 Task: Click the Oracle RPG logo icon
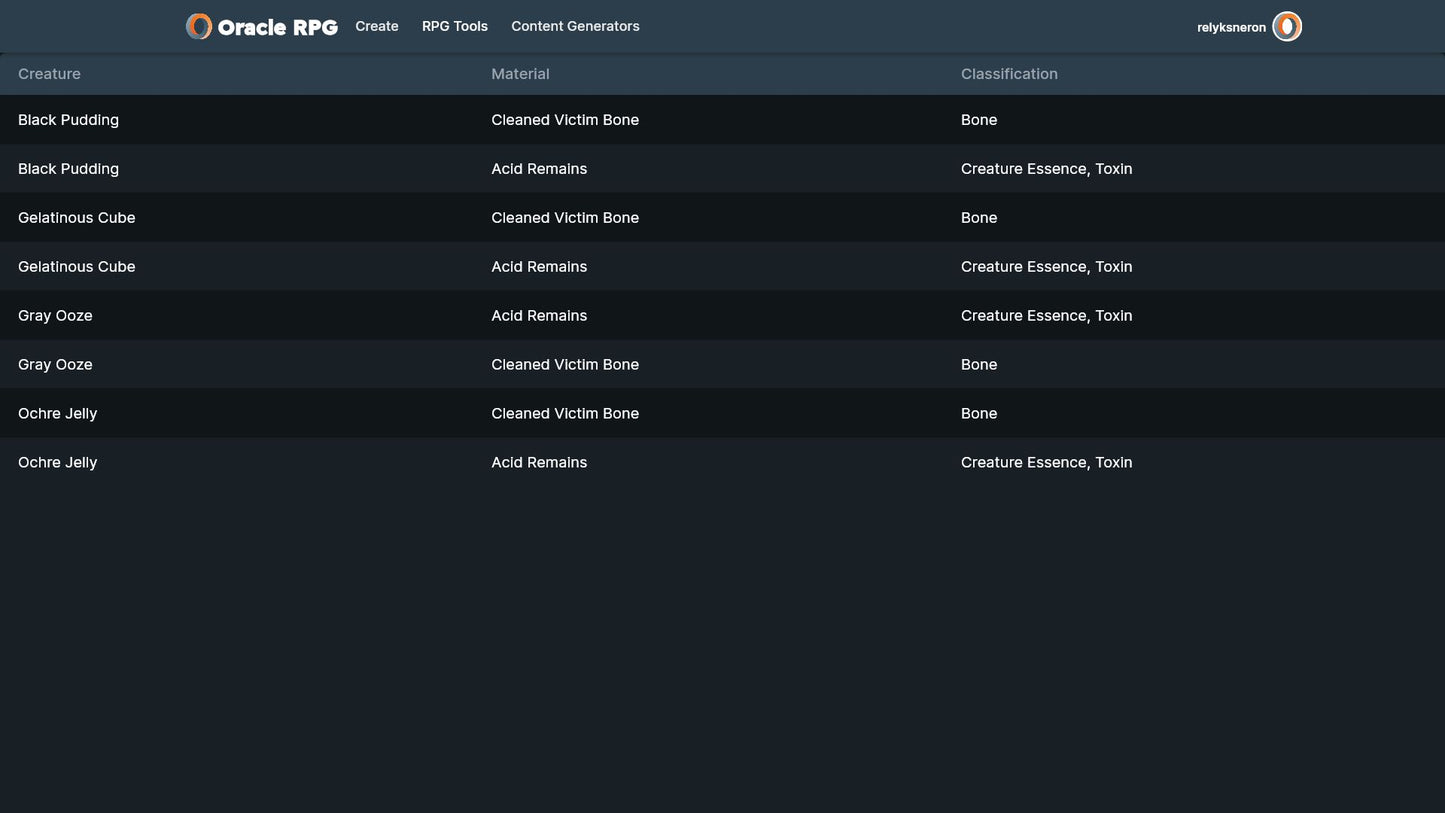199,27
